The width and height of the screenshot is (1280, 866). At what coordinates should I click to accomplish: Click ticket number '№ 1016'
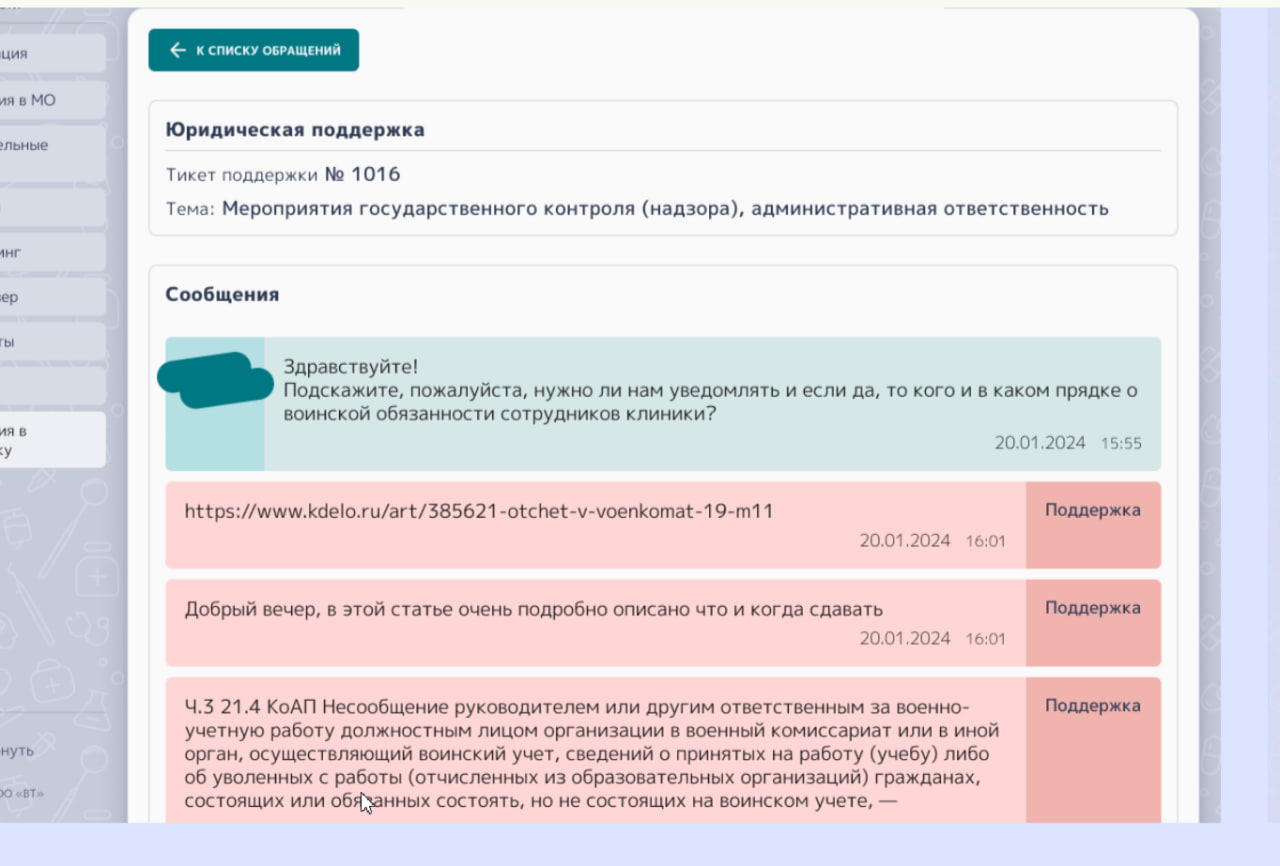362,175
